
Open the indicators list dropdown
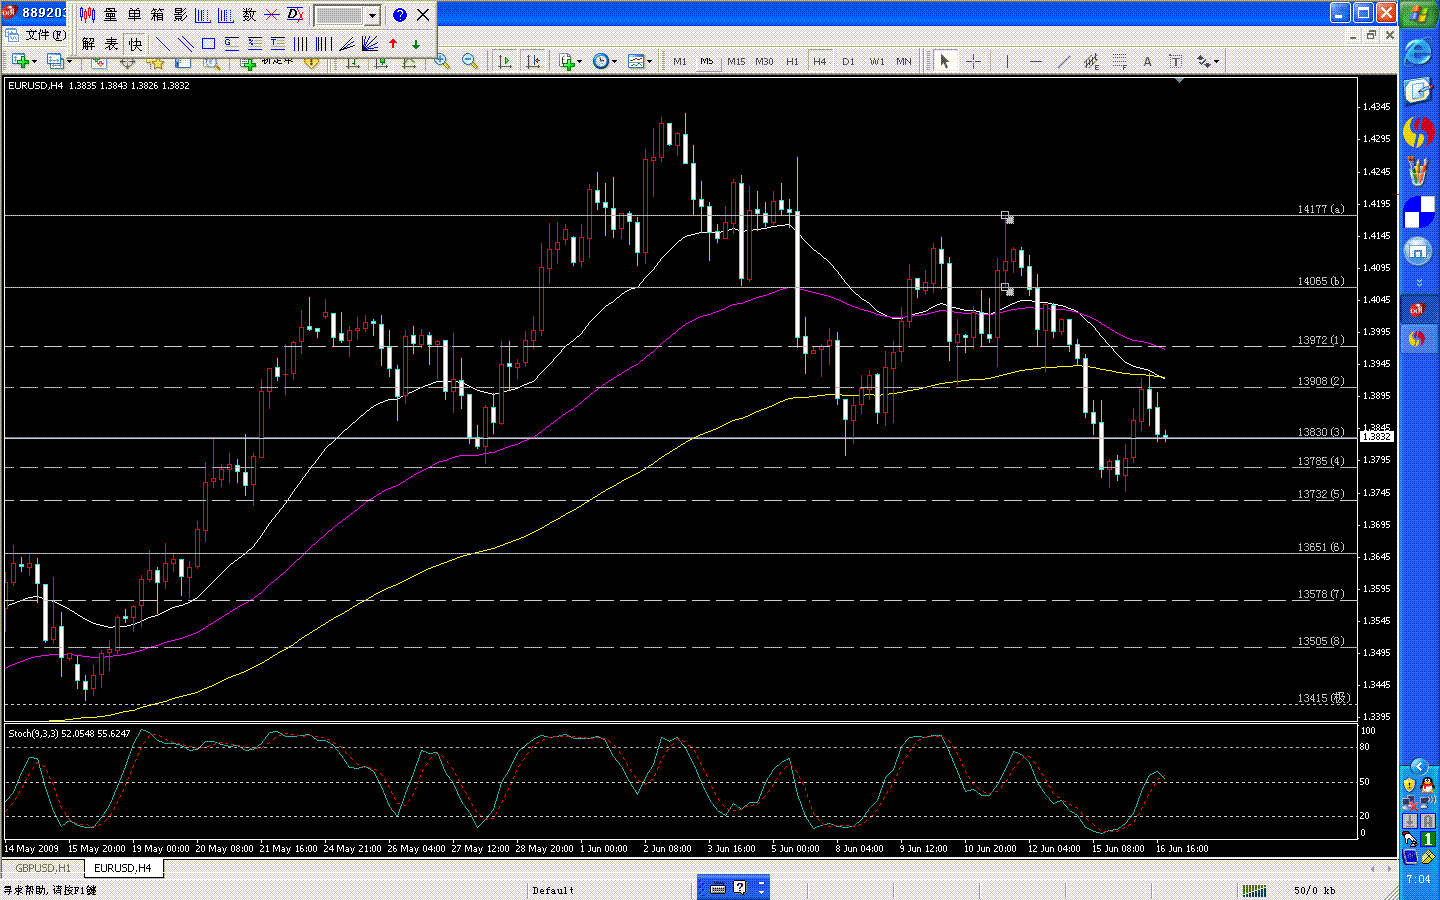coord(570,61)
